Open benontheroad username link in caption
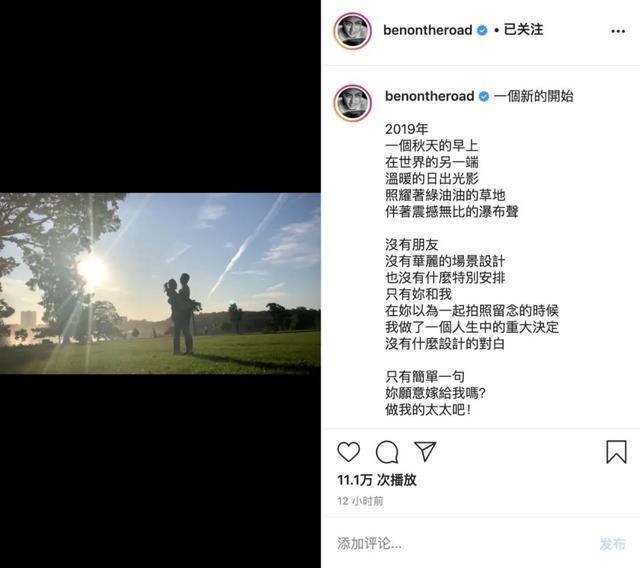The image size is (640, 568). (429, 96)
